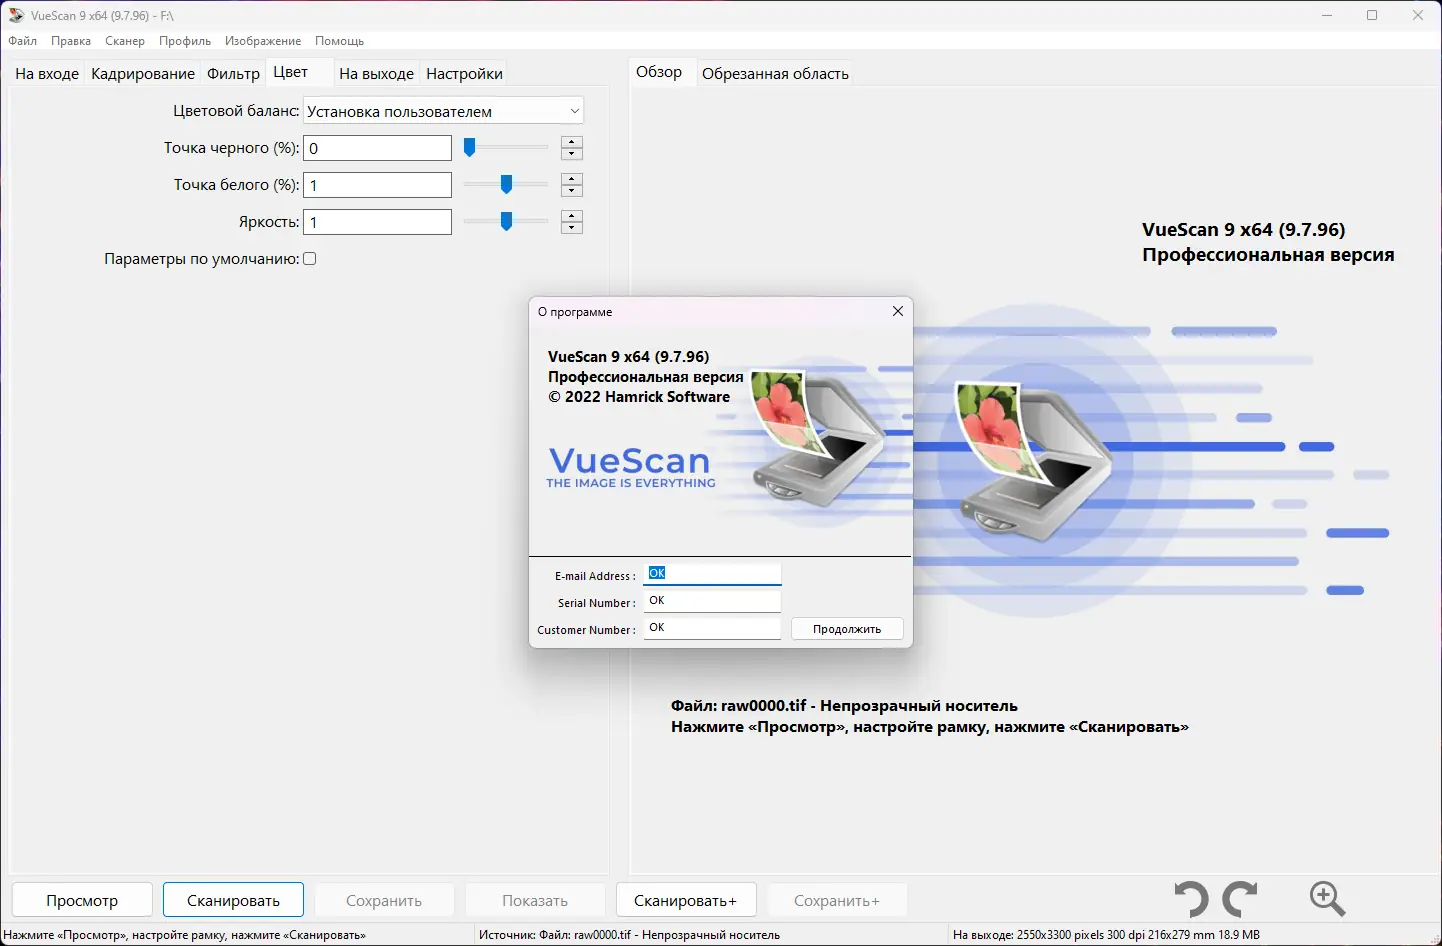
Task: Click the Сканировать button
Action: 234,900
